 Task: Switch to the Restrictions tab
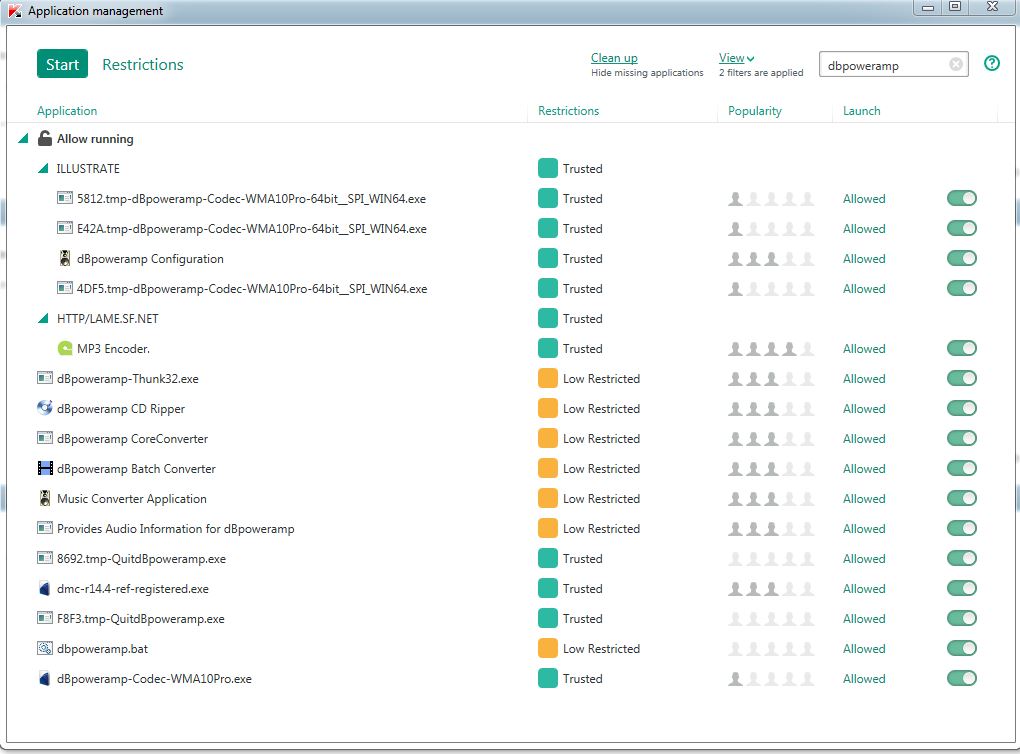click(x=143, y=64)
